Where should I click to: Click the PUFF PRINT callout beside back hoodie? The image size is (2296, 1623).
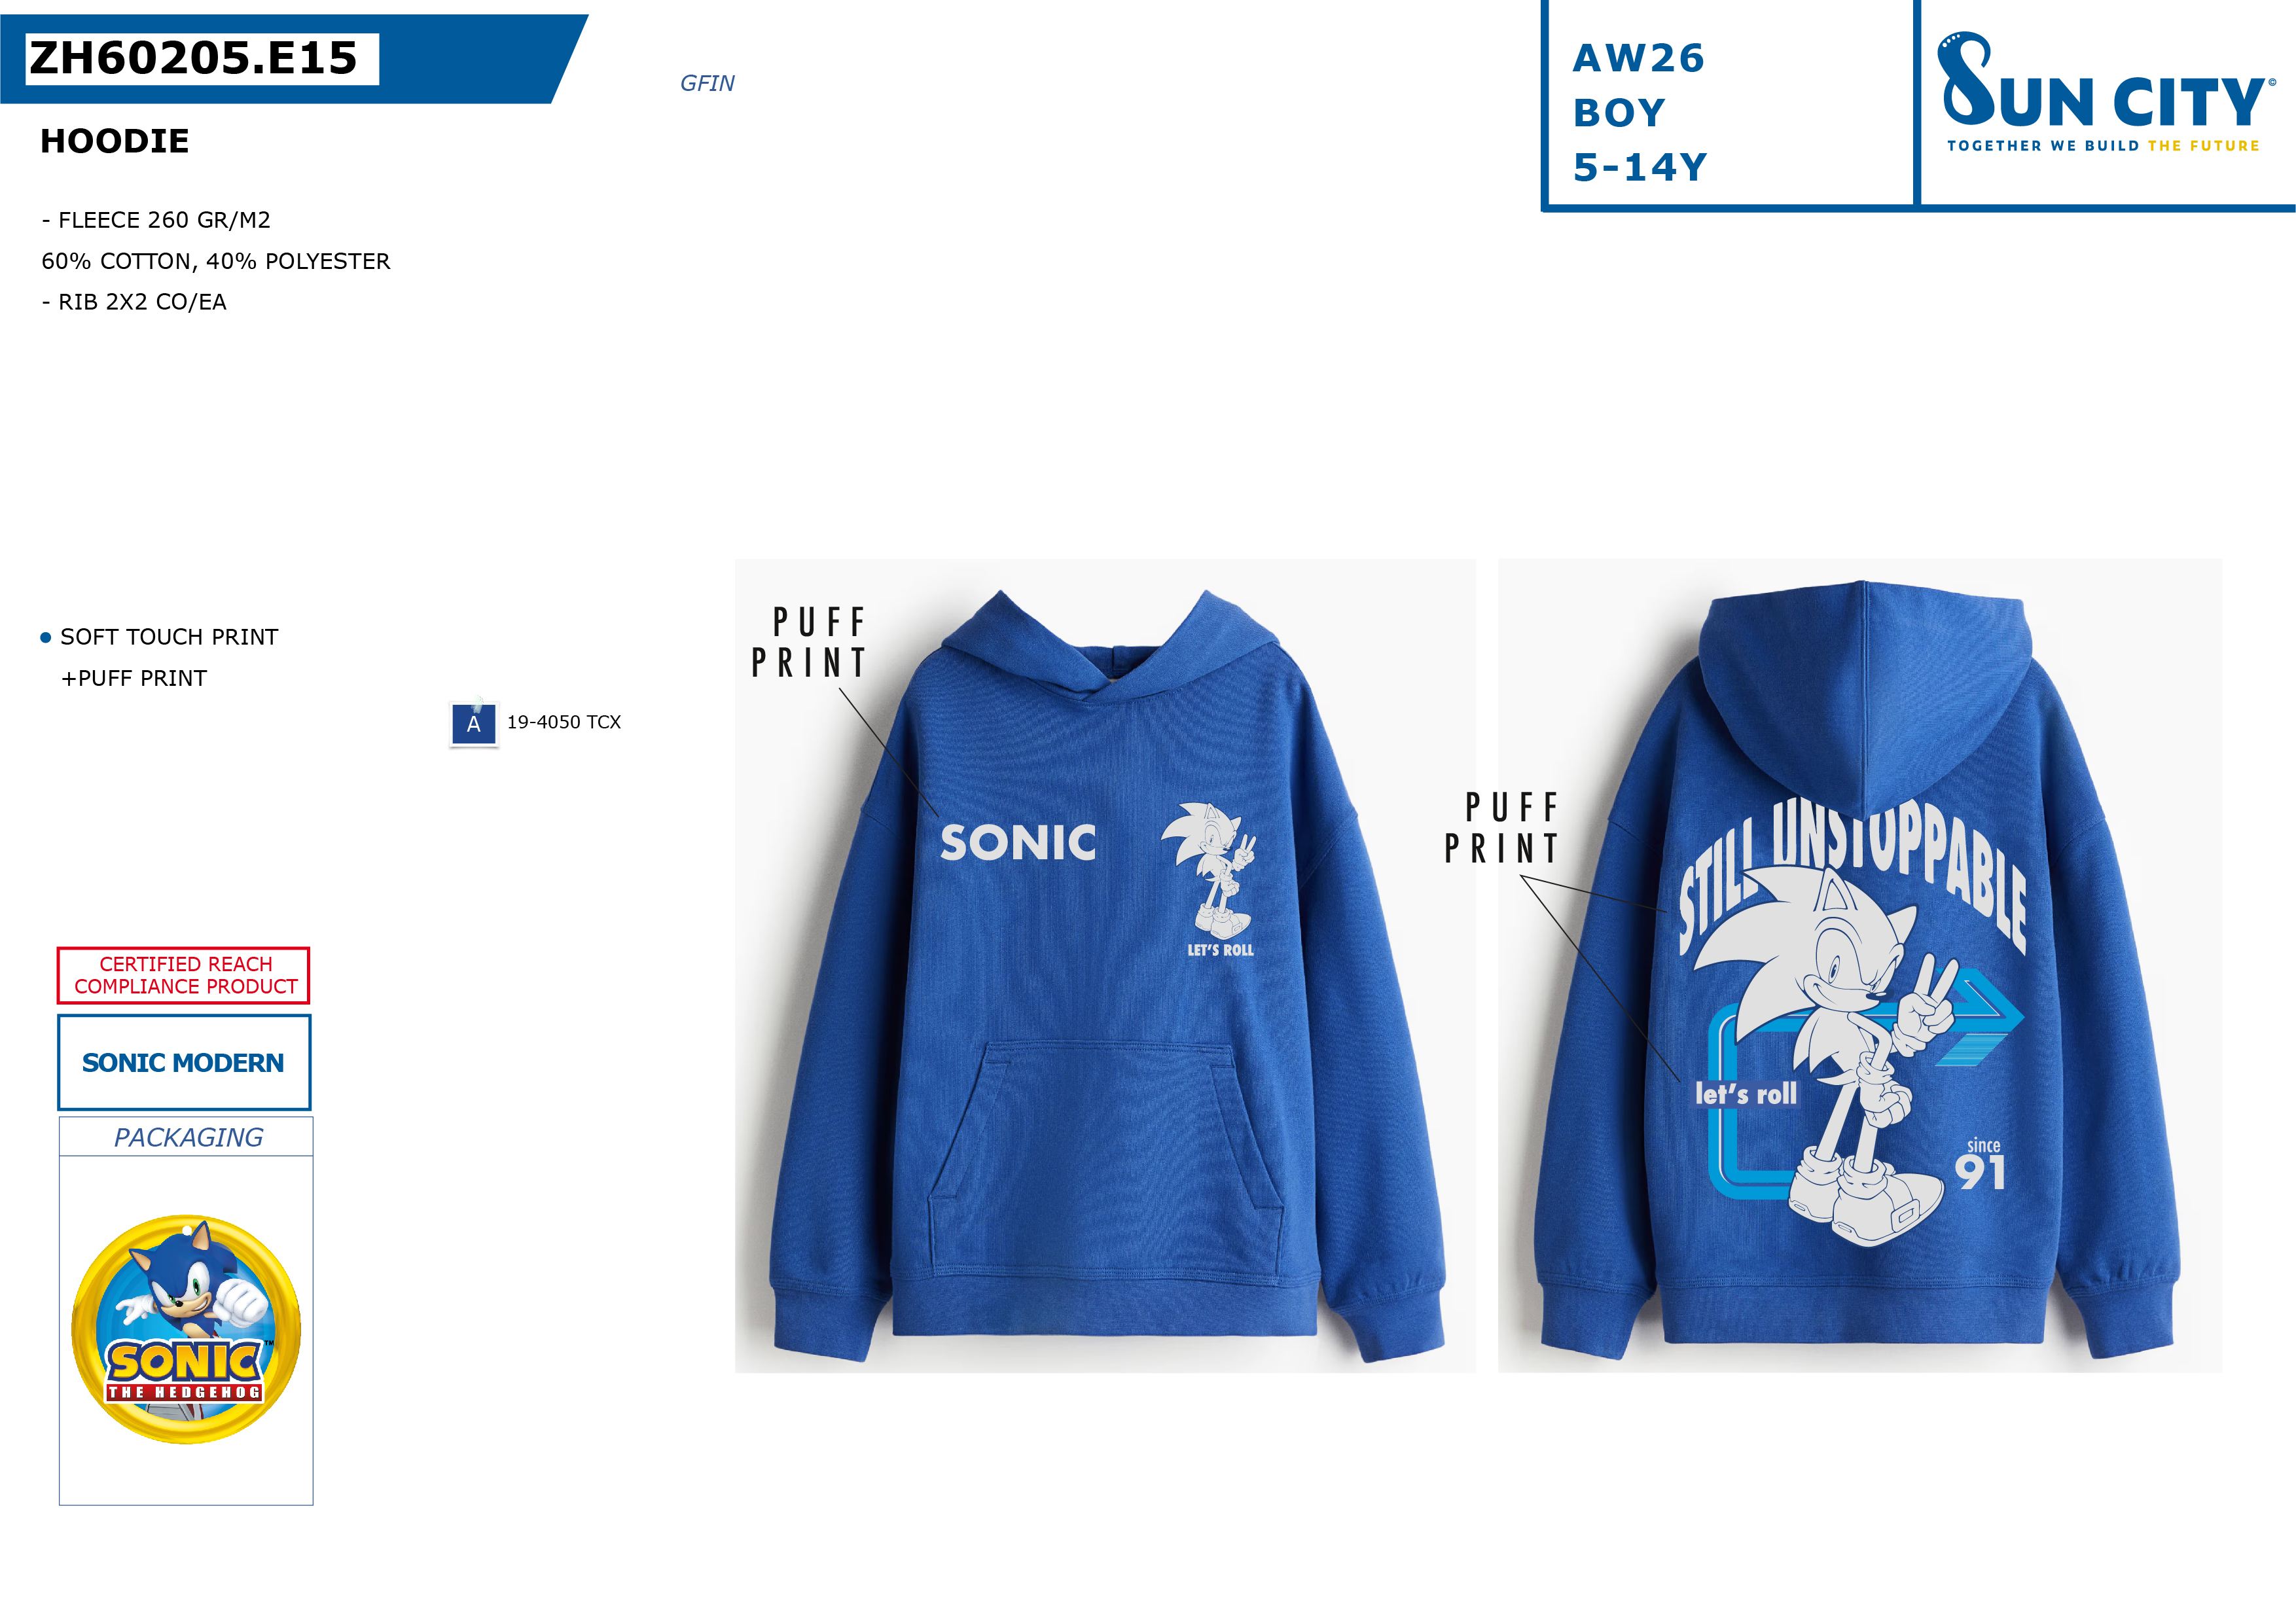(1502, 828)
